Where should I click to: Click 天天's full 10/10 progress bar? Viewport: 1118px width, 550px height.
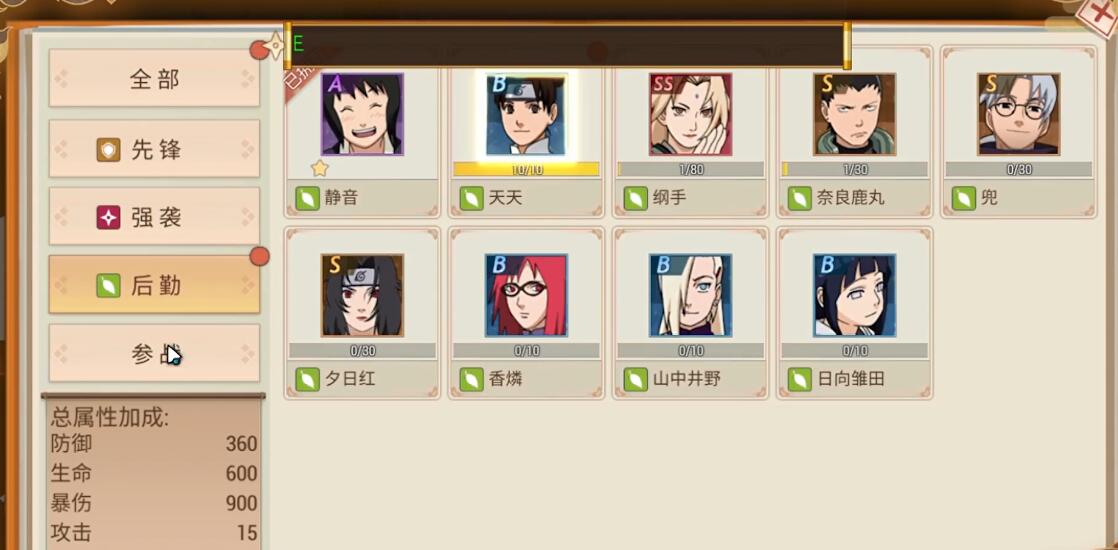click(526, 169)
